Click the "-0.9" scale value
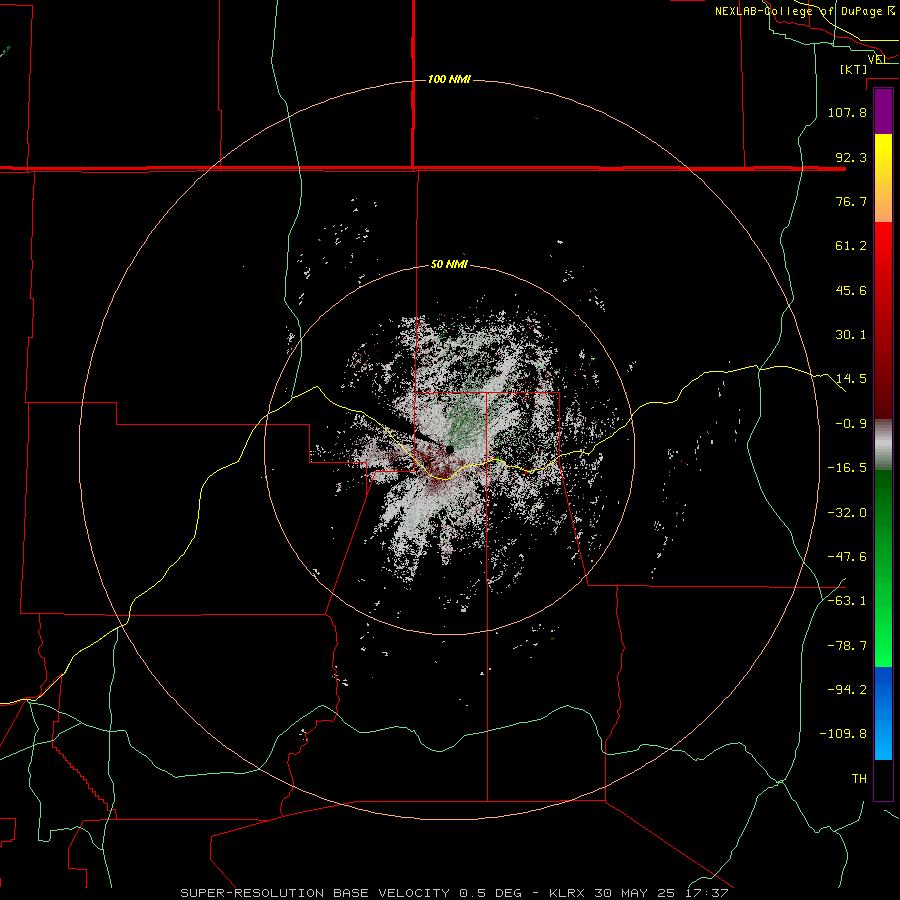This screenshot has width=900, height=900. pyautogui.click(x=851, y=424)
